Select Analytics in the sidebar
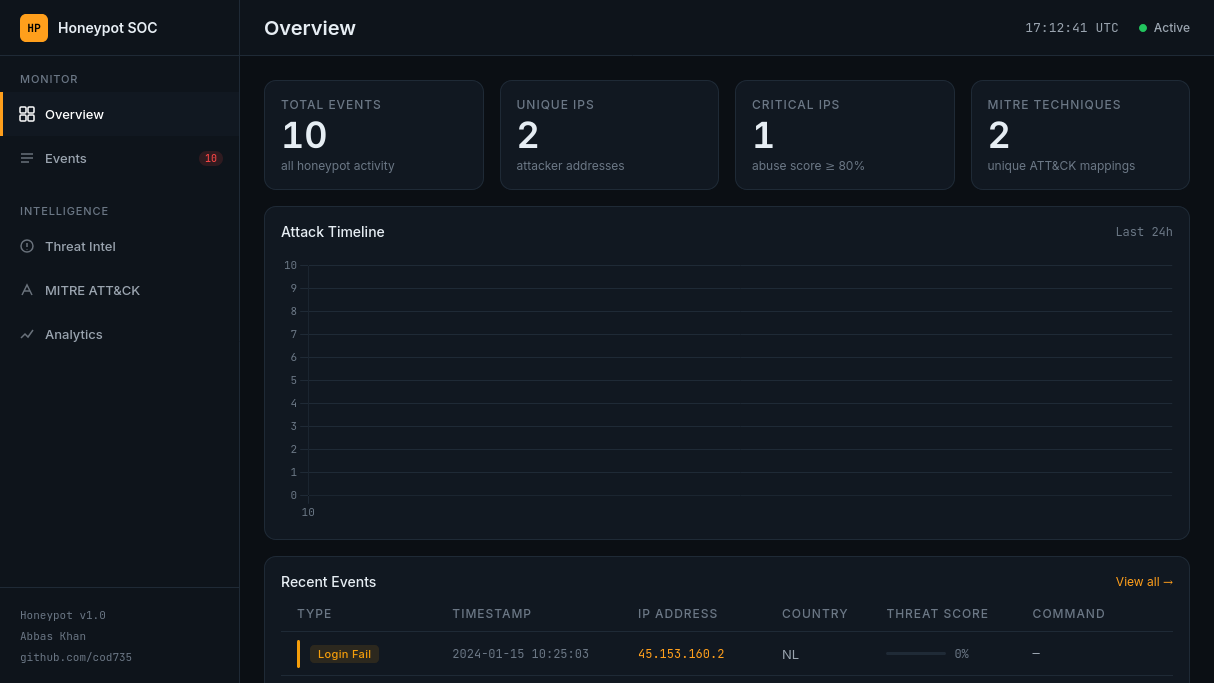Screen dimensions: 1214x683 tap(74, 334)
